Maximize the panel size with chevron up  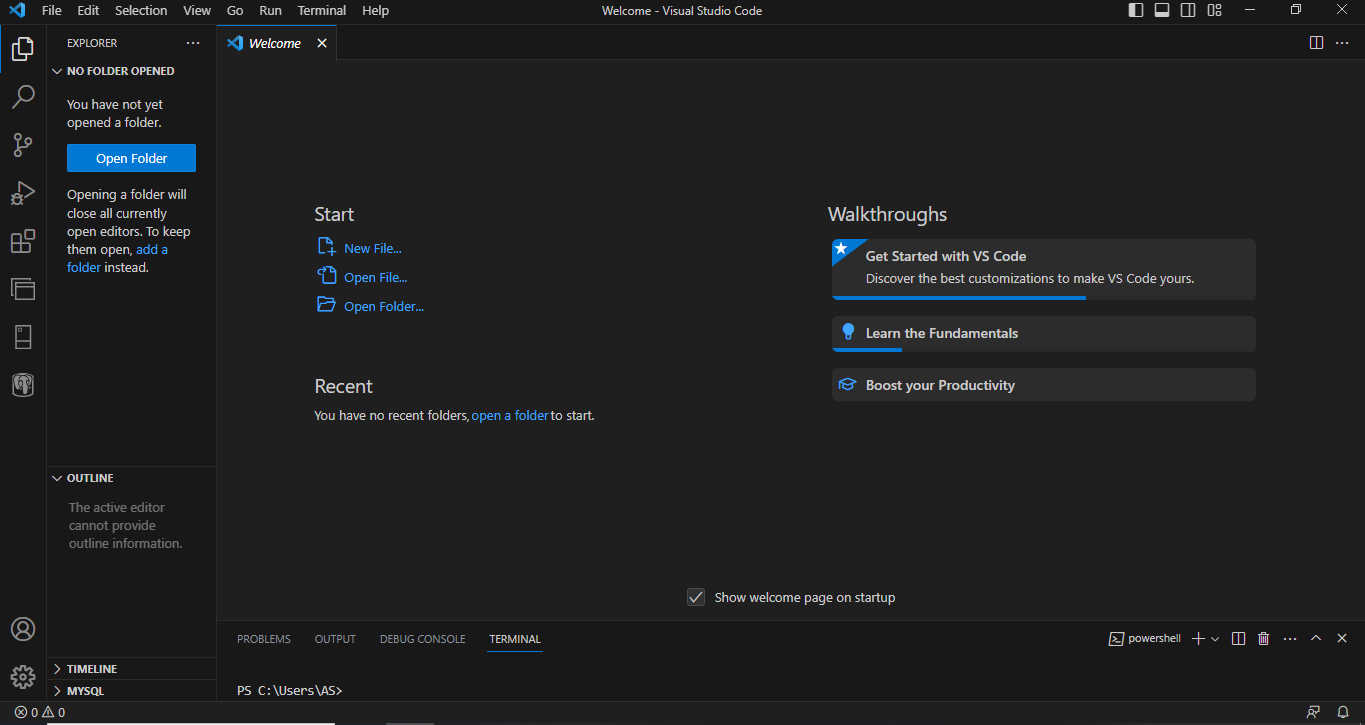click(x=1316, y=638)
